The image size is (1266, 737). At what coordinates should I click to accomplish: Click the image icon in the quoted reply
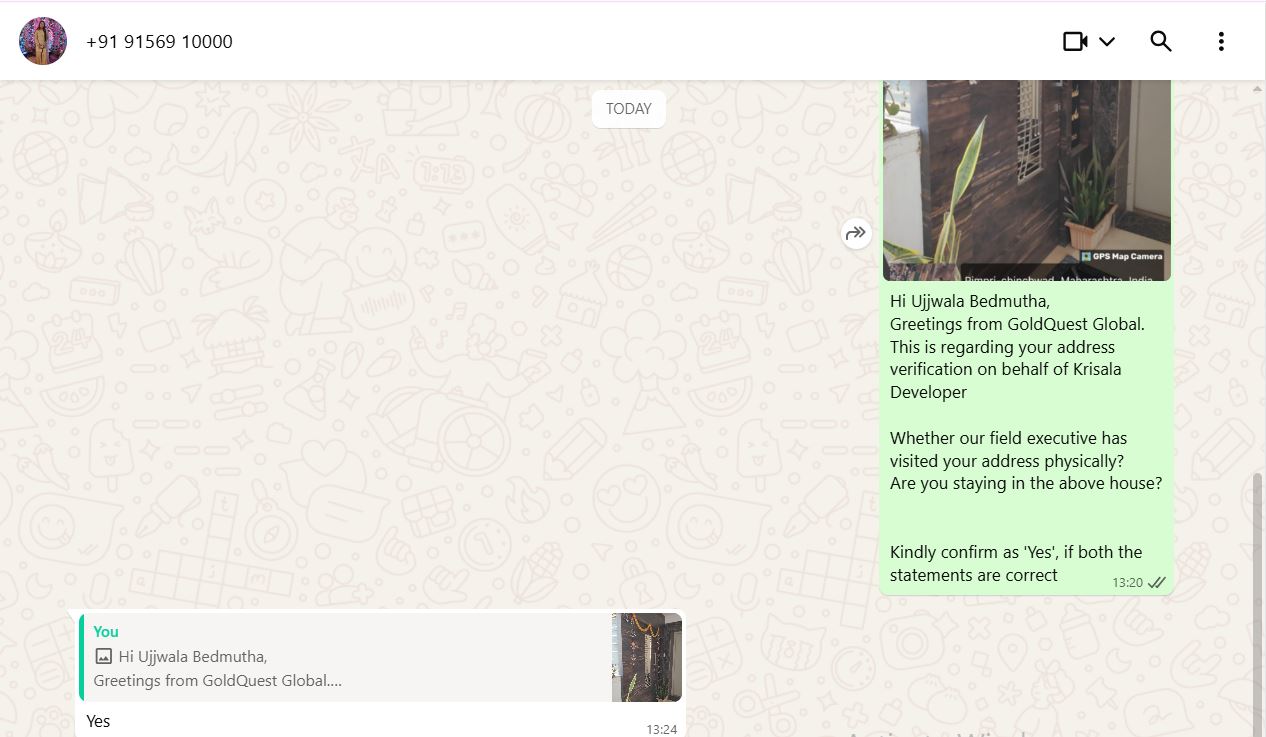point(103,657)
